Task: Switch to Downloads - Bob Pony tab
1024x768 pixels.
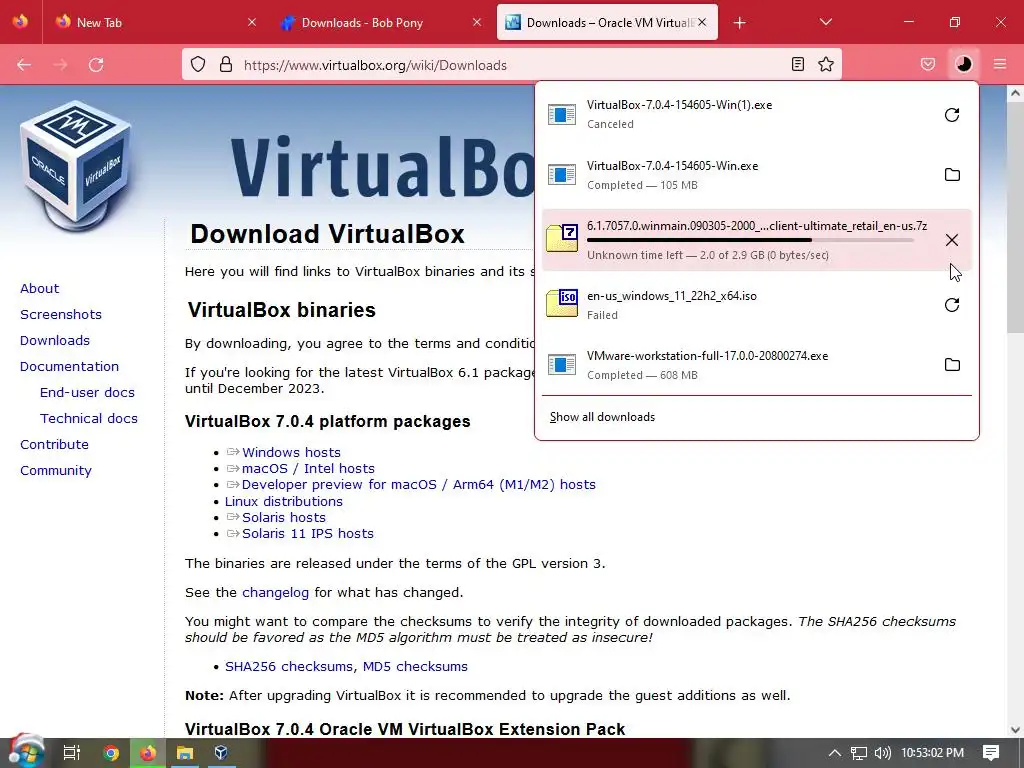Action: (381, 22)
